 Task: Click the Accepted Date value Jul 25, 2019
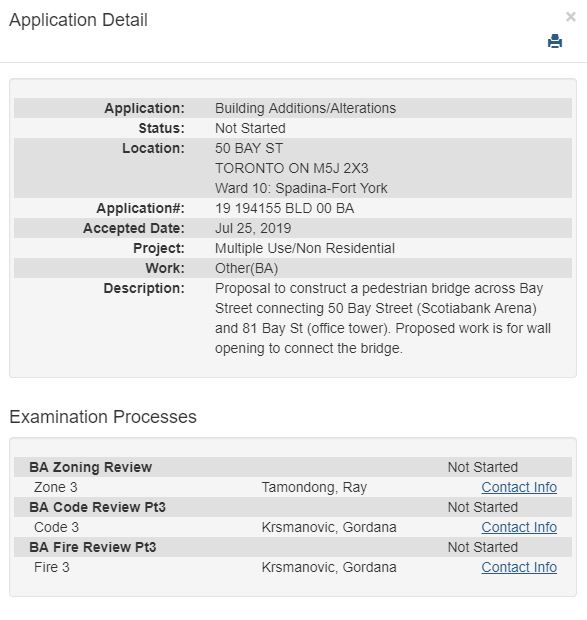[x=253, y=229]
